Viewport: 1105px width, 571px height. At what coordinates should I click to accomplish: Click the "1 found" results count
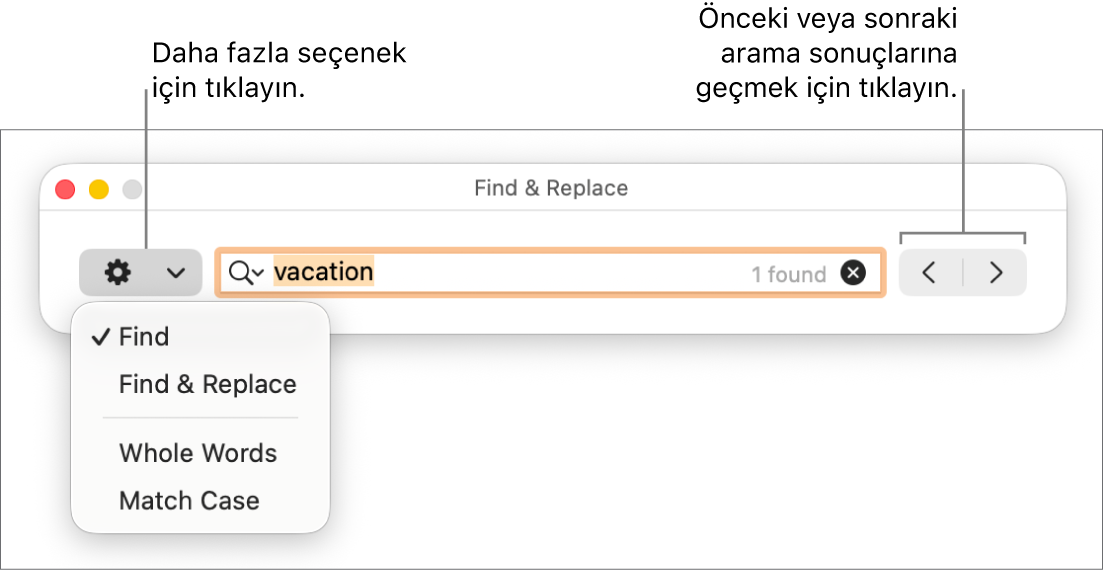point(789,274)
